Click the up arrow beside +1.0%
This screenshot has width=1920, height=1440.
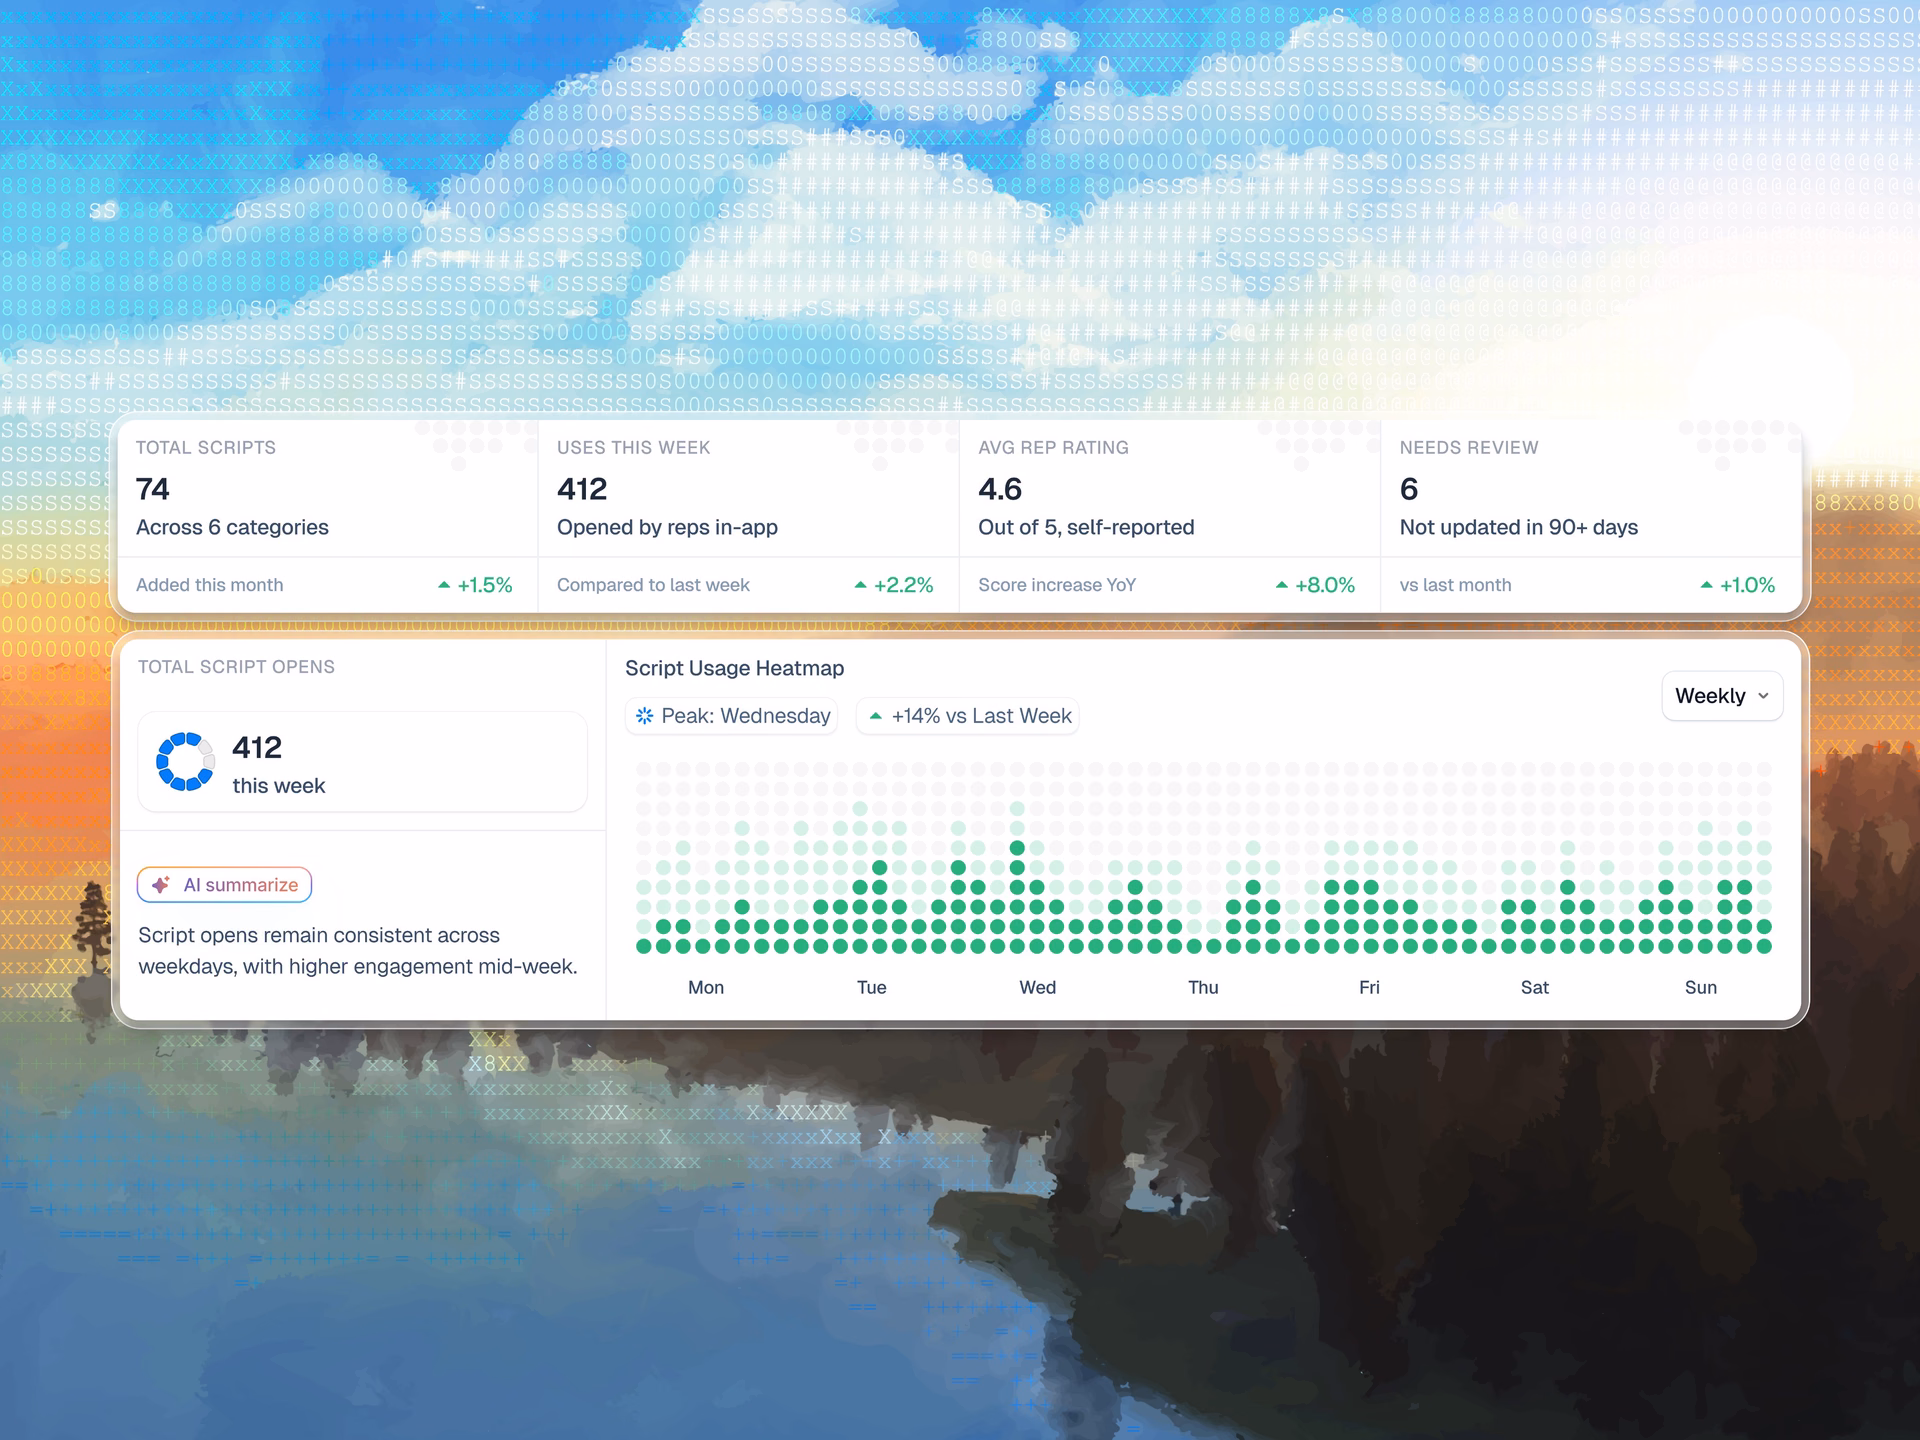tap(1707, 585)
